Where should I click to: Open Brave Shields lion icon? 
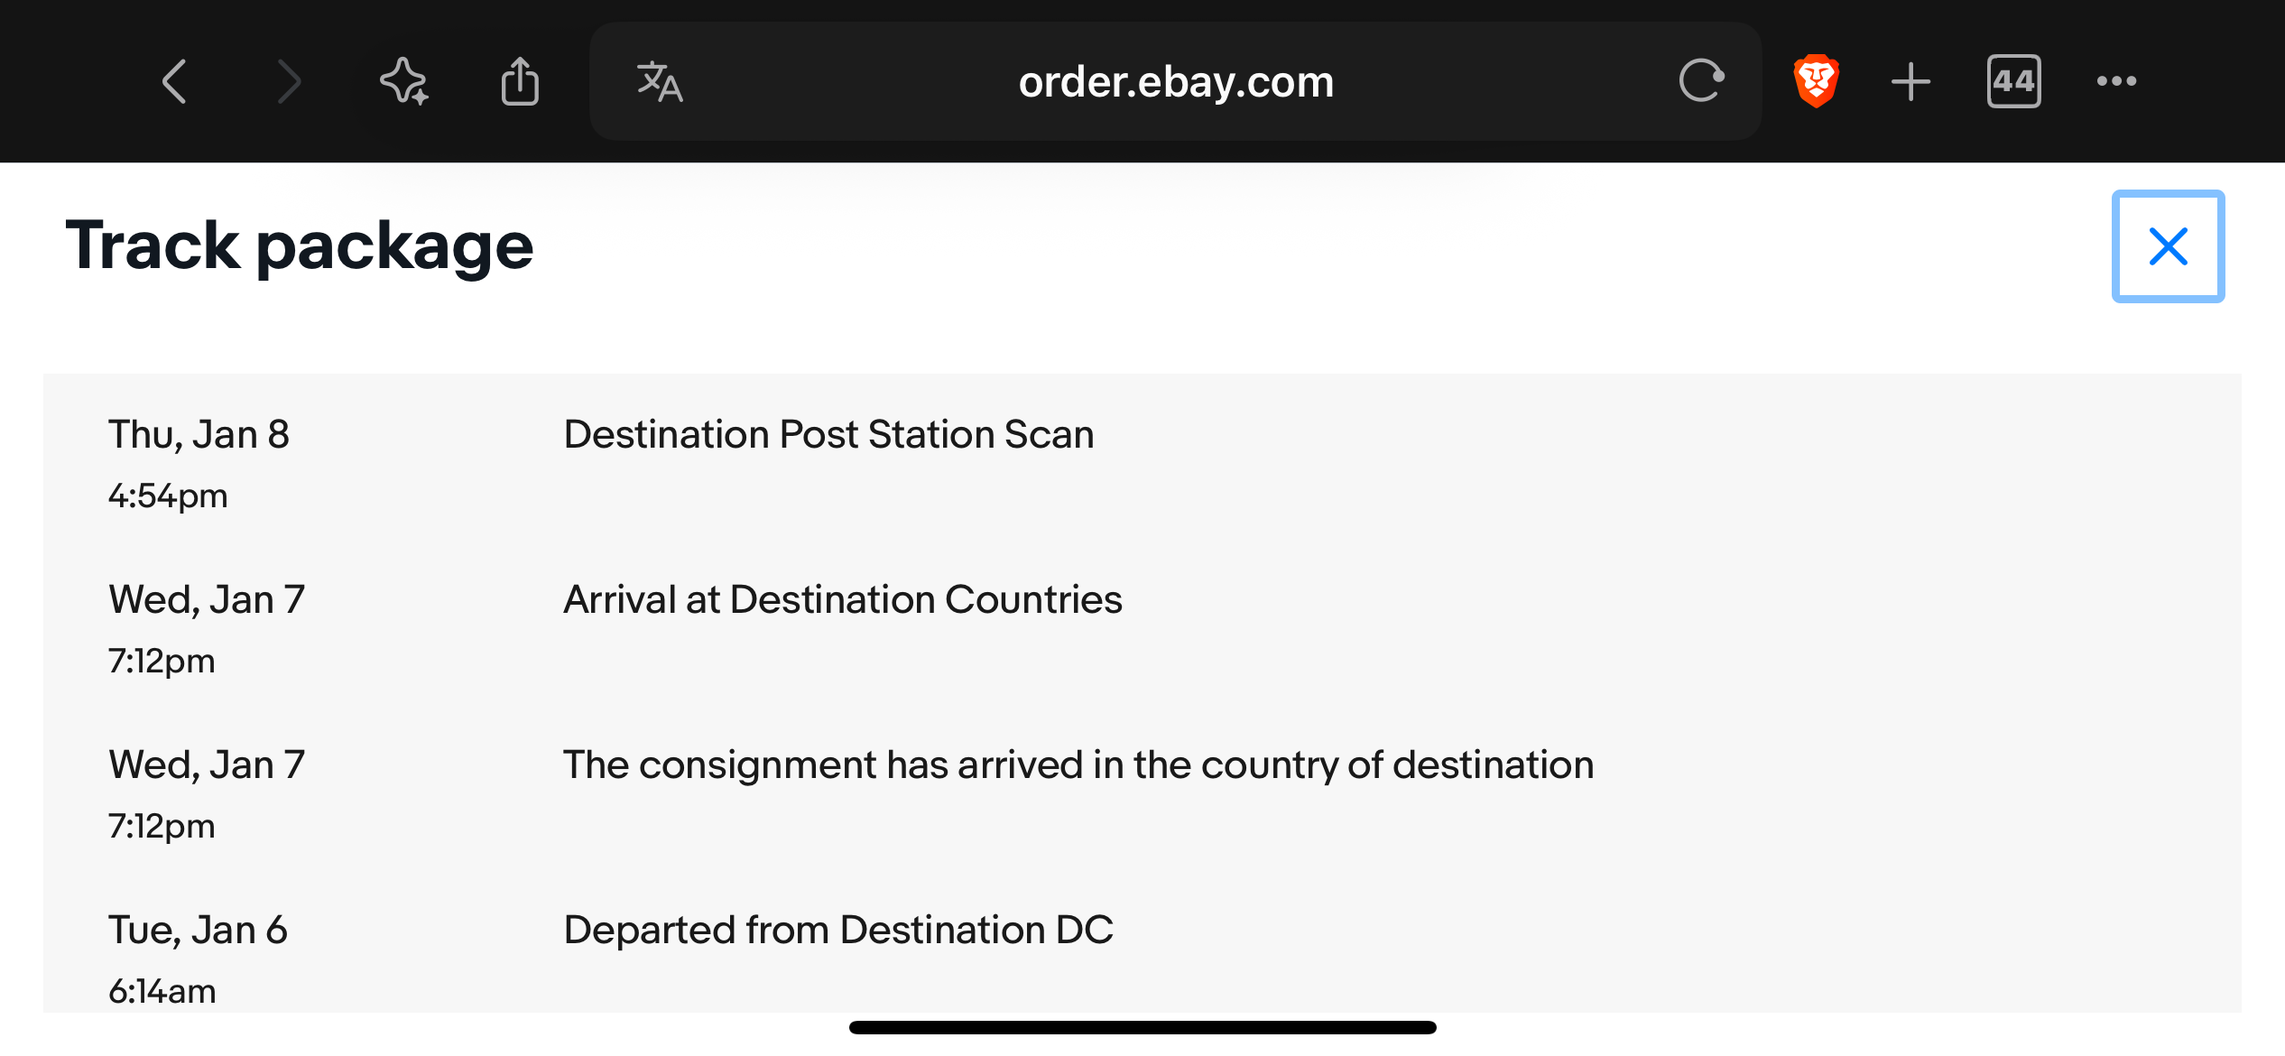click(x=1816, y=82)
